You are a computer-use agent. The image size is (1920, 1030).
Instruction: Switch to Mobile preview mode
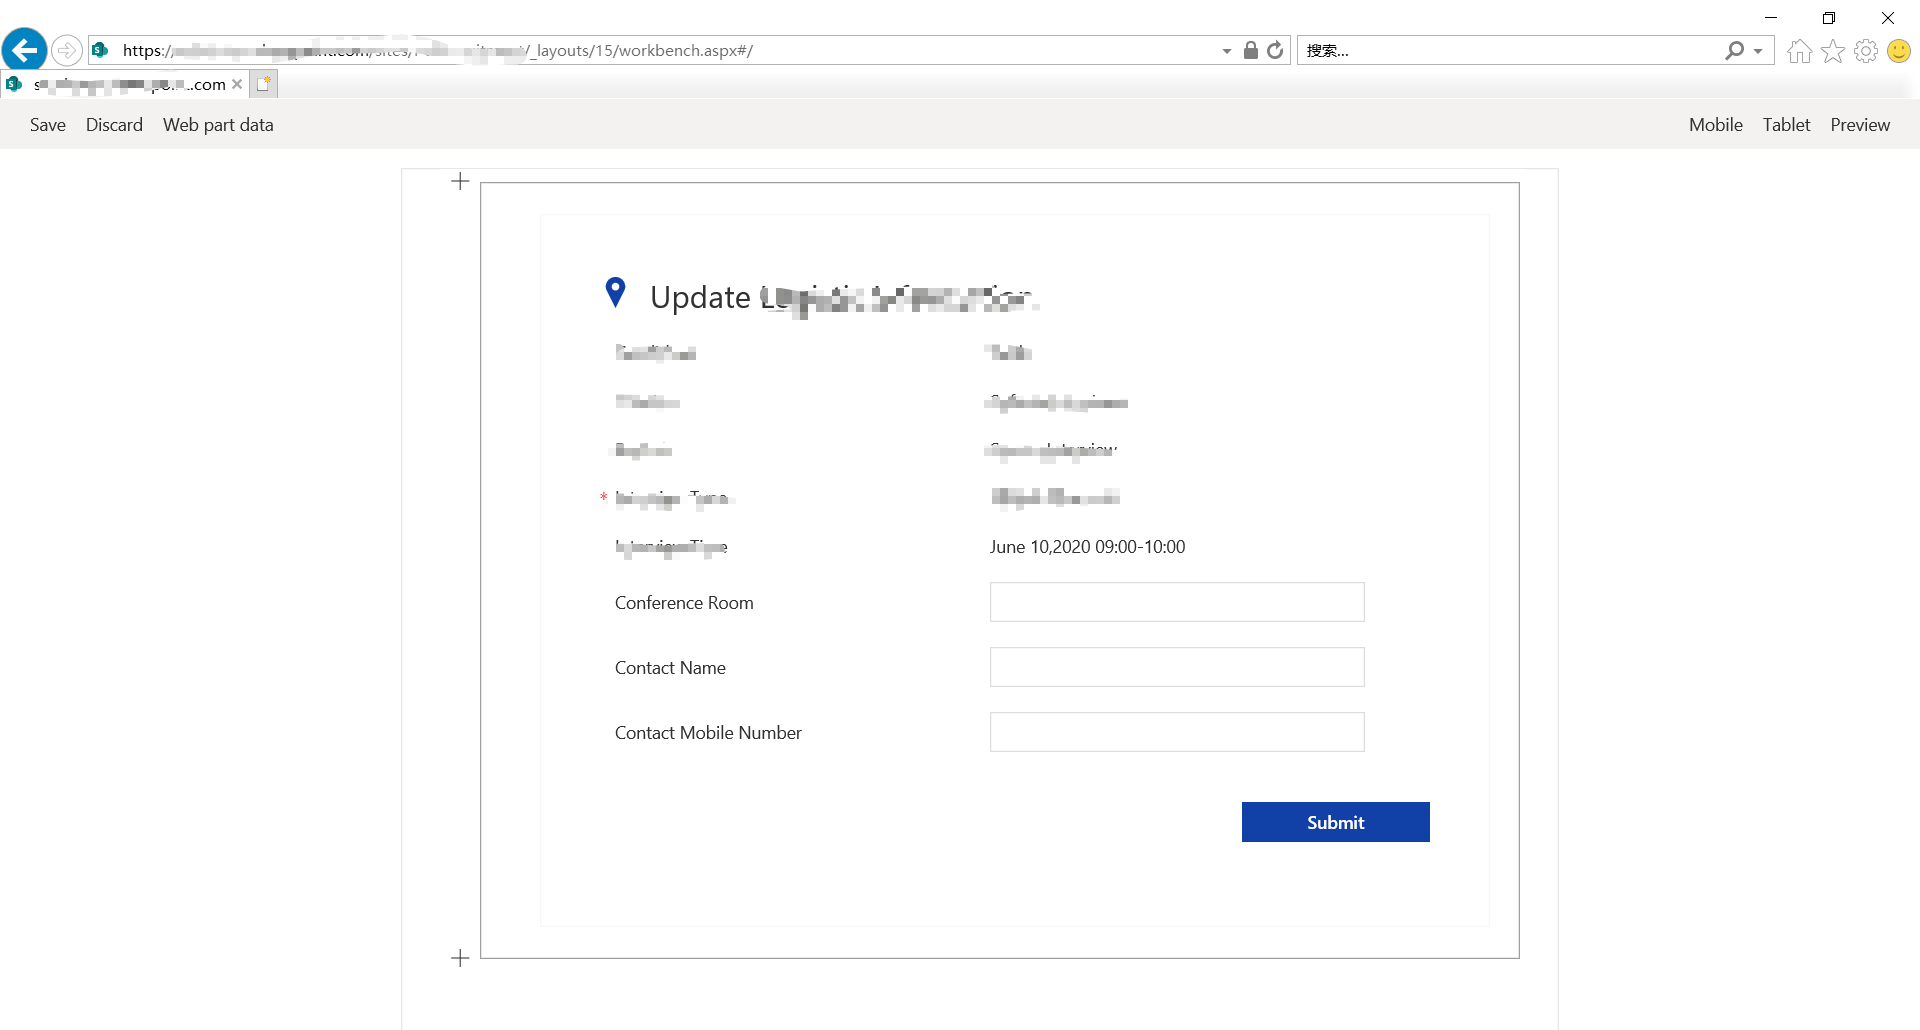[1715, 124]
